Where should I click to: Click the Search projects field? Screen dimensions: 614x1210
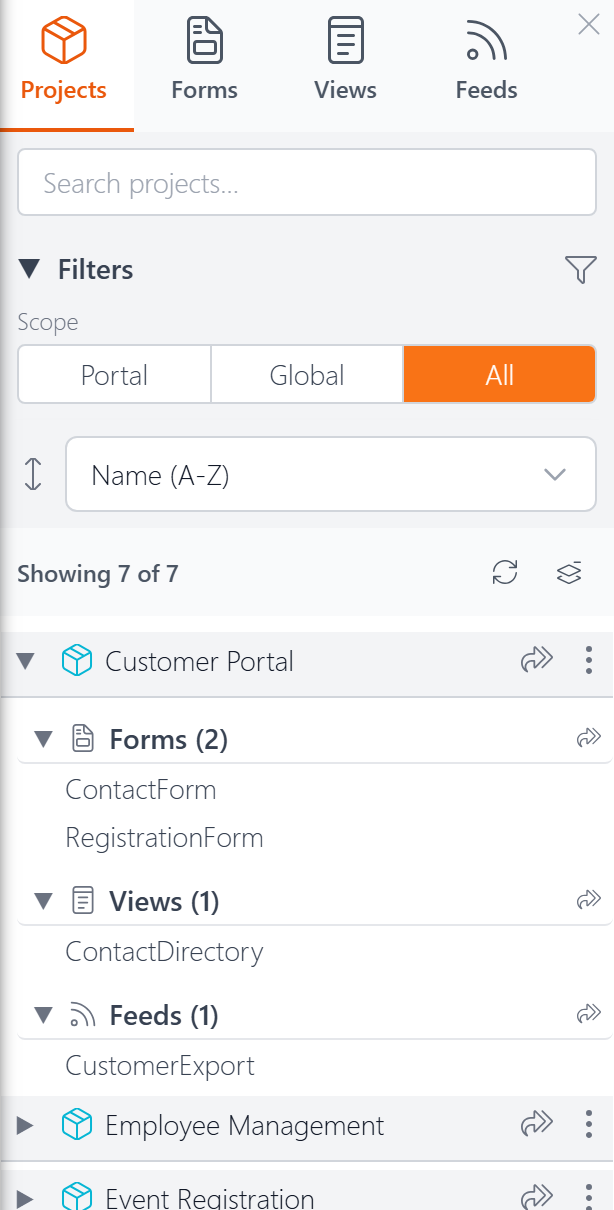click(x=307, y=182)
